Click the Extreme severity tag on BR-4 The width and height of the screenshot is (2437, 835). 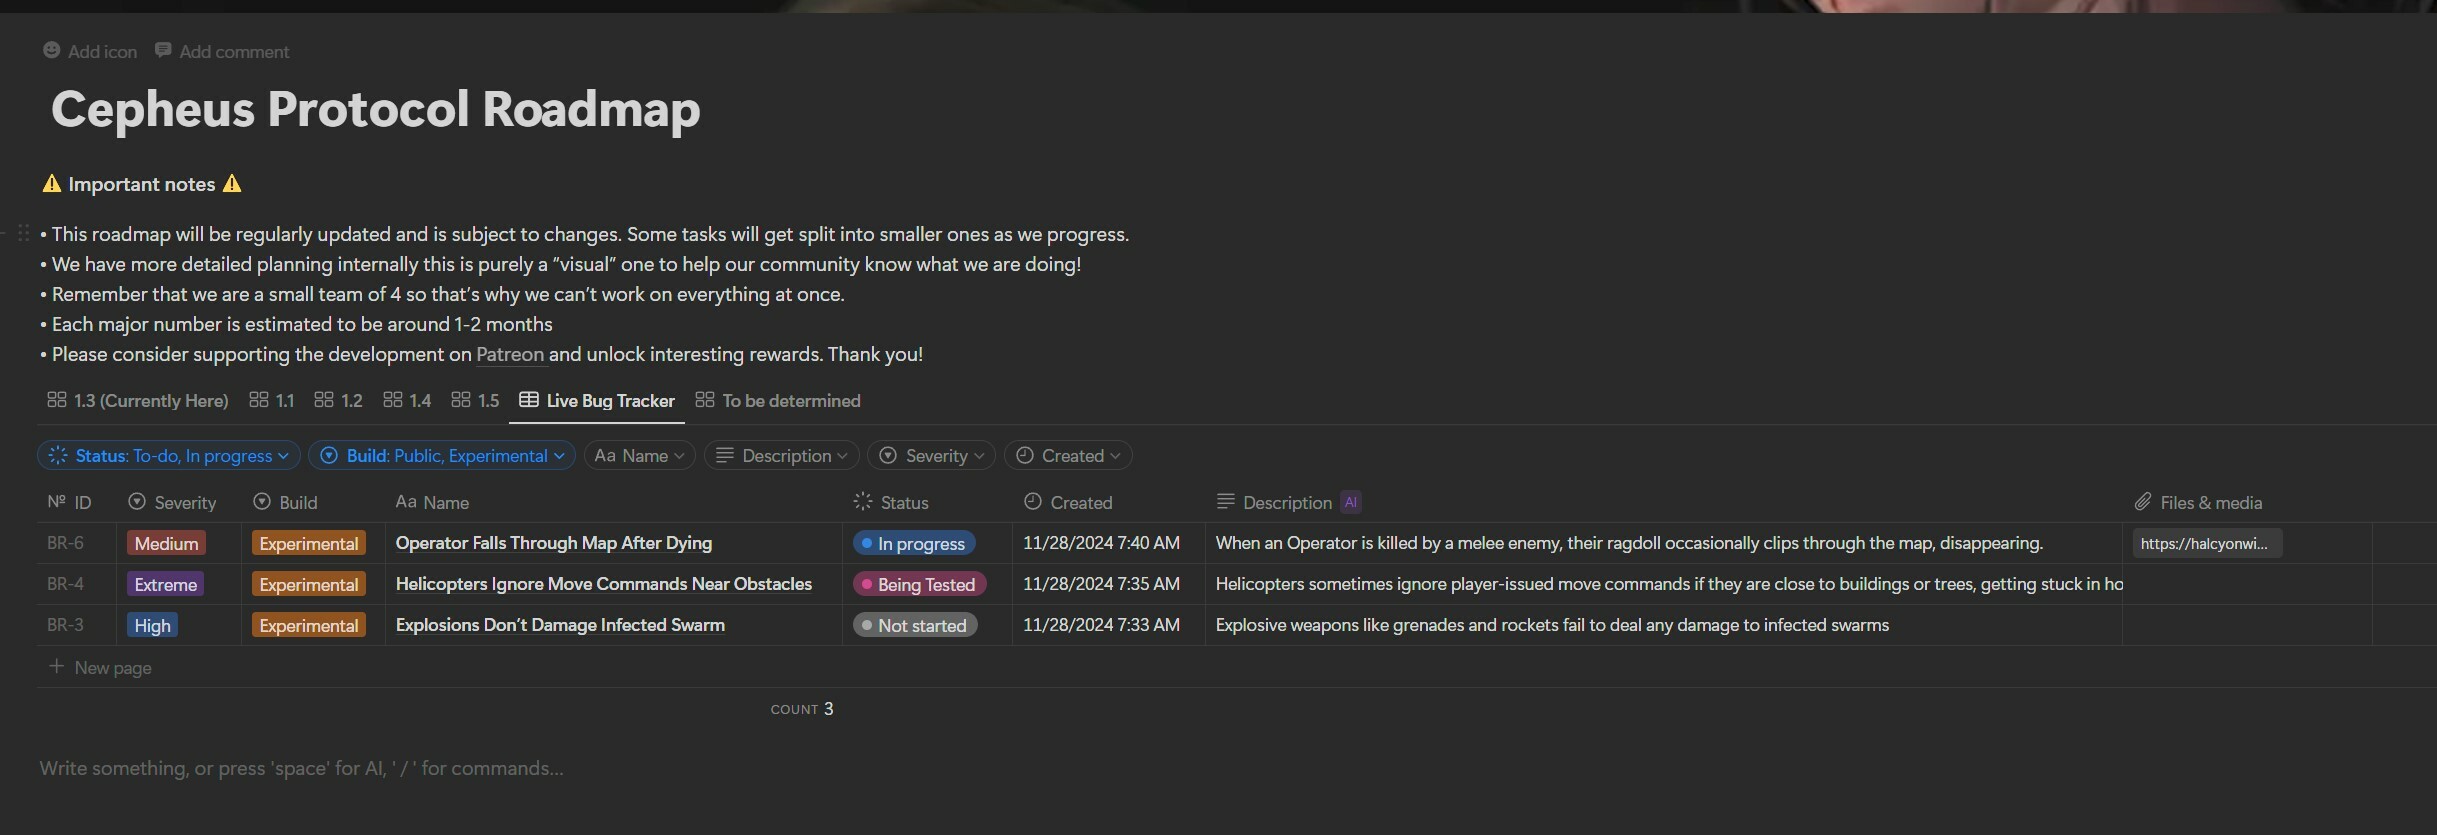(x=166, y=584)
